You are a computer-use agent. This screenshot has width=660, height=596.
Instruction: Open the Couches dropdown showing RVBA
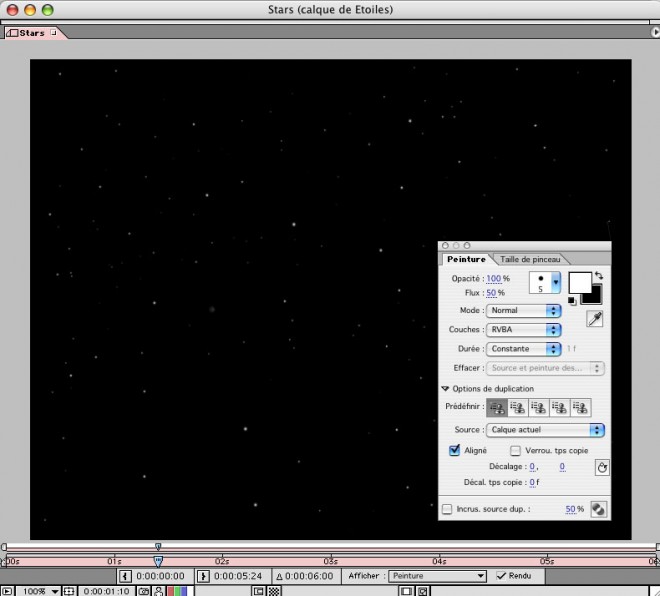[x=523, y=329]
